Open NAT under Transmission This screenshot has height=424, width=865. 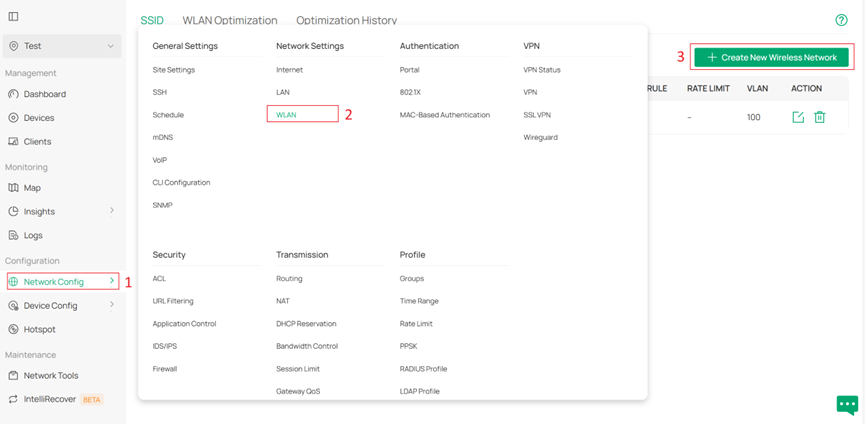click(x=282, y=301)
